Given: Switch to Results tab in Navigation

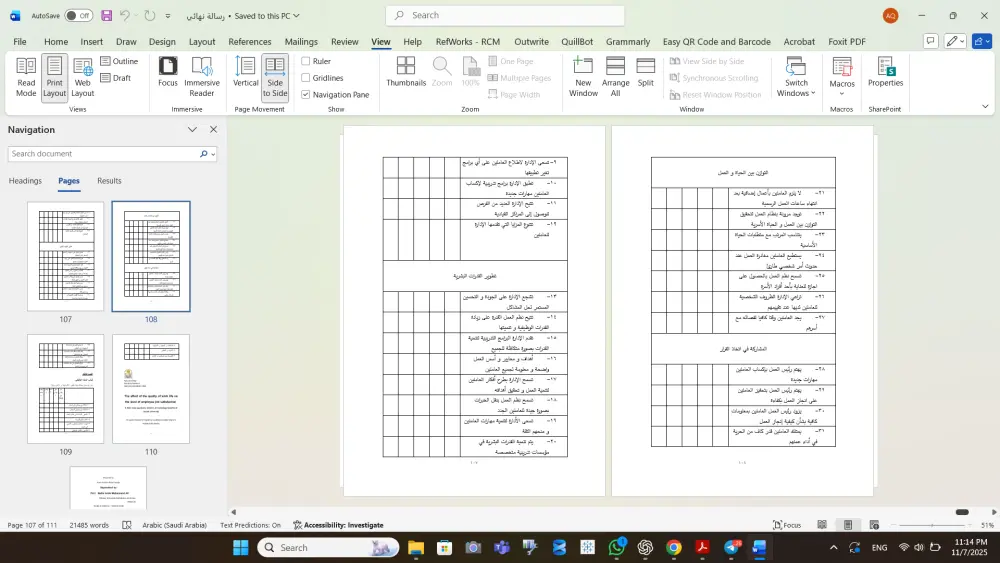Looking at the screenshot, I should 109,180.
